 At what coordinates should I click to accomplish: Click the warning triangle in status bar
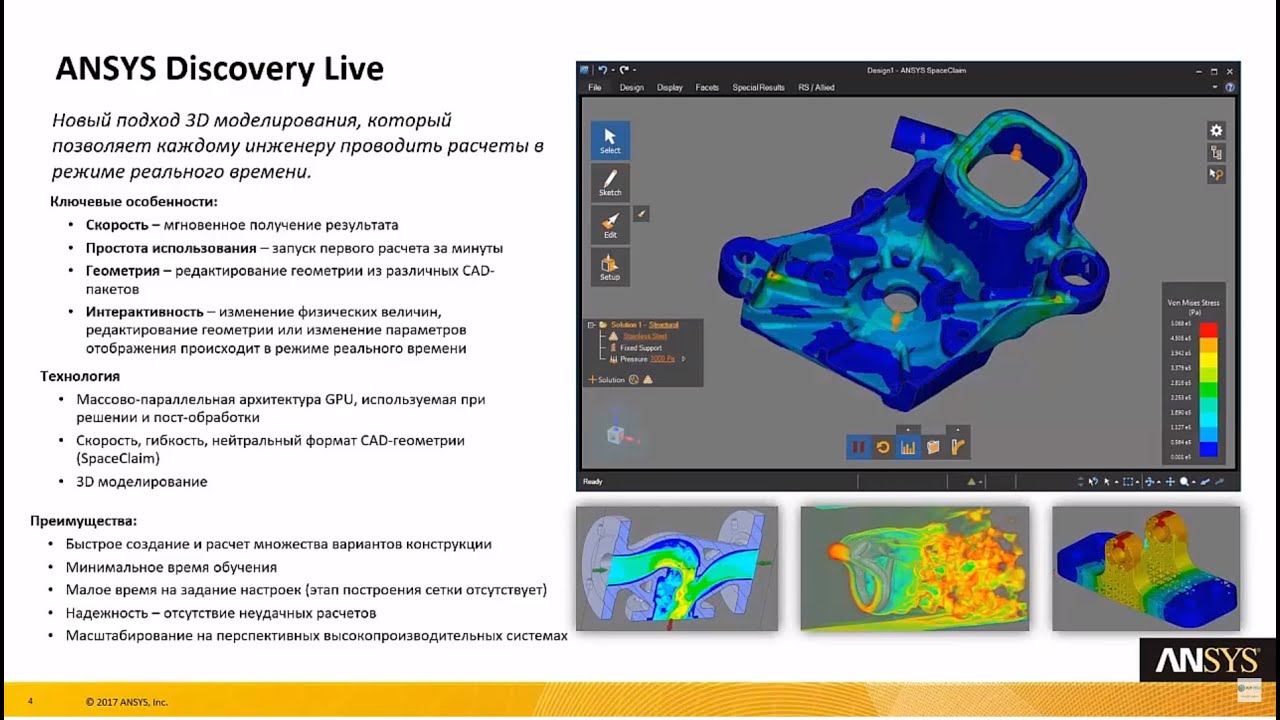tap(971, 482)
